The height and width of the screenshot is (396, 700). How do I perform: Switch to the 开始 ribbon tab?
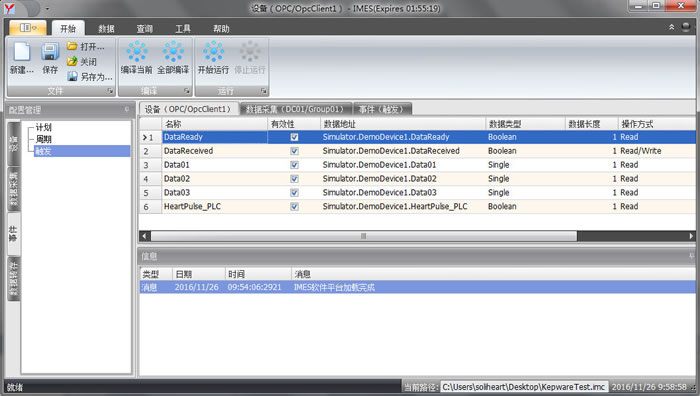(x=68, y=29)
